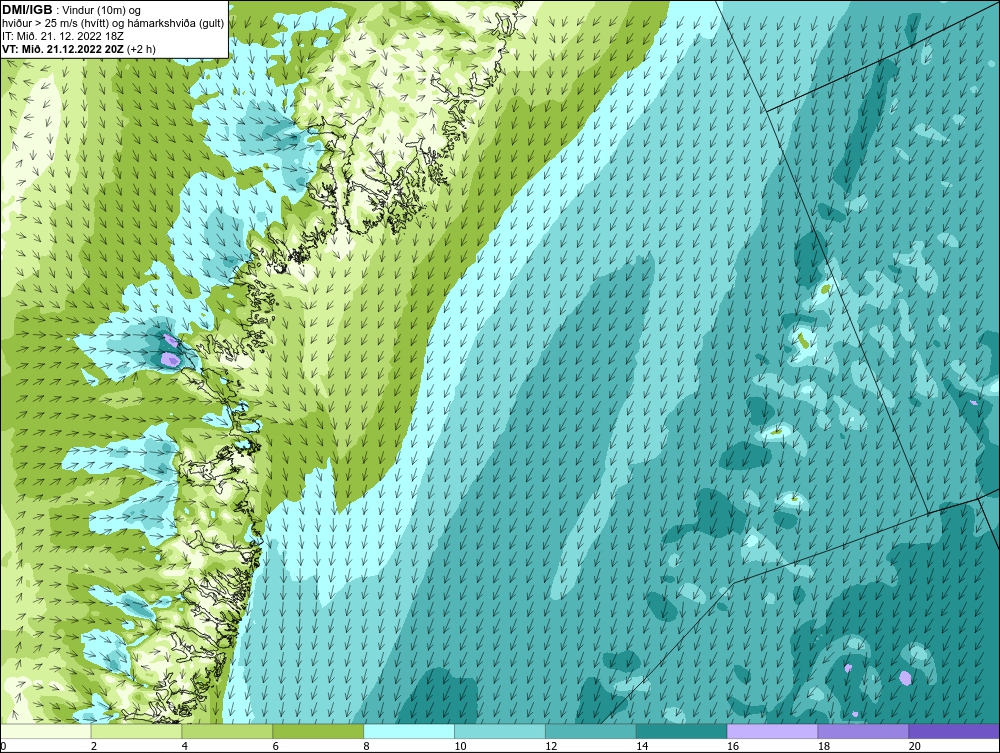
Task: Click the DMI/IGB title text
Action: (27, 10)
